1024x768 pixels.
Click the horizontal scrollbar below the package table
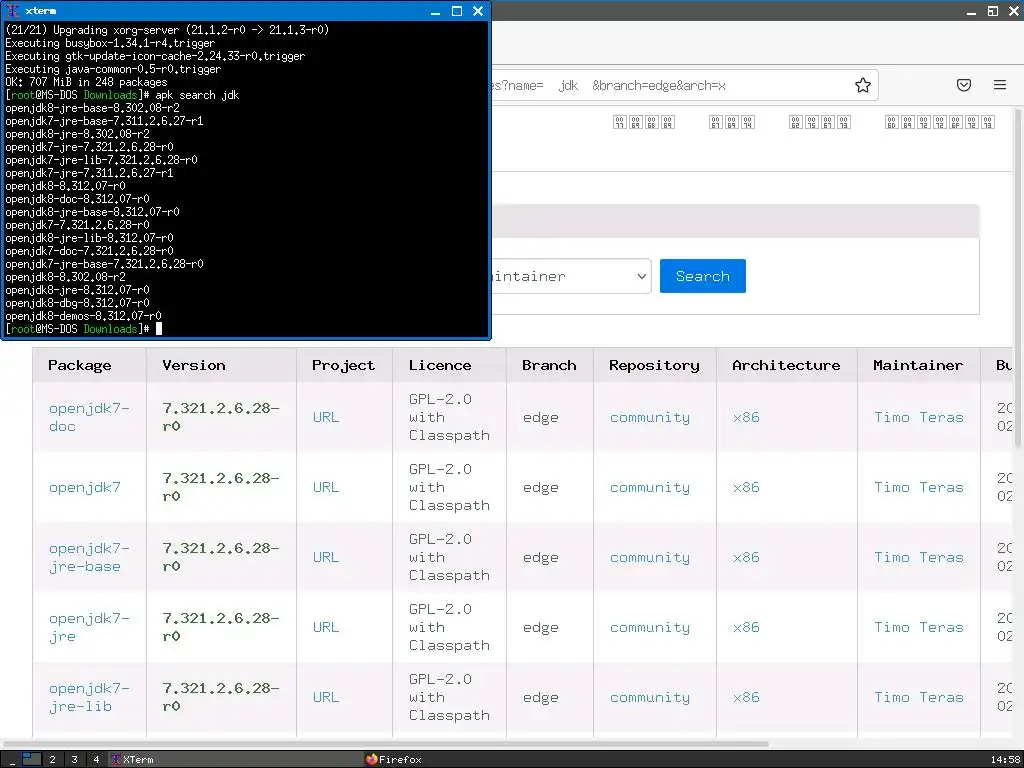(385, 744)
